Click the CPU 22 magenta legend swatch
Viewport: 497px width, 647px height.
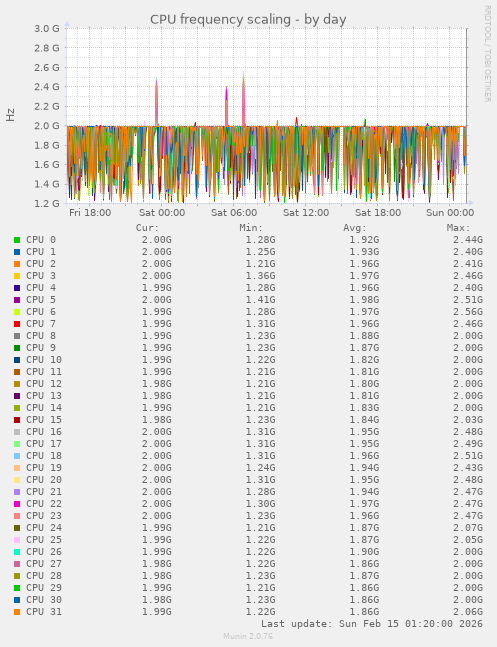click(x=17, y=504)
